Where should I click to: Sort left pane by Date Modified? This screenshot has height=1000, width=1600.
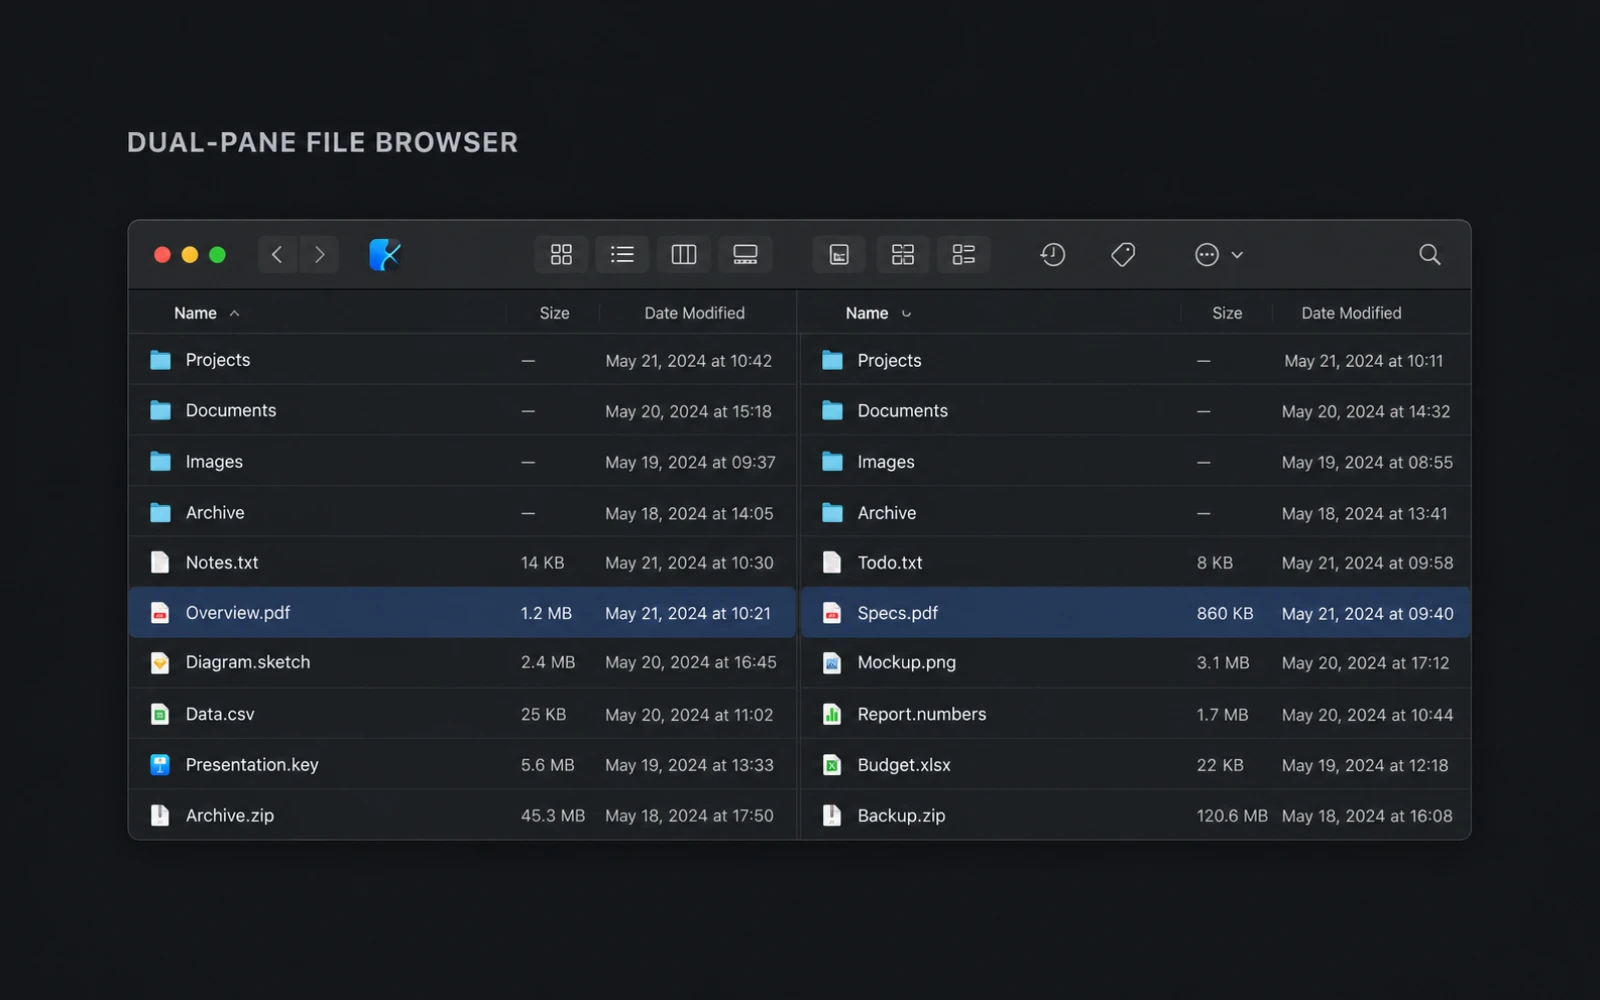click(694, 313)
